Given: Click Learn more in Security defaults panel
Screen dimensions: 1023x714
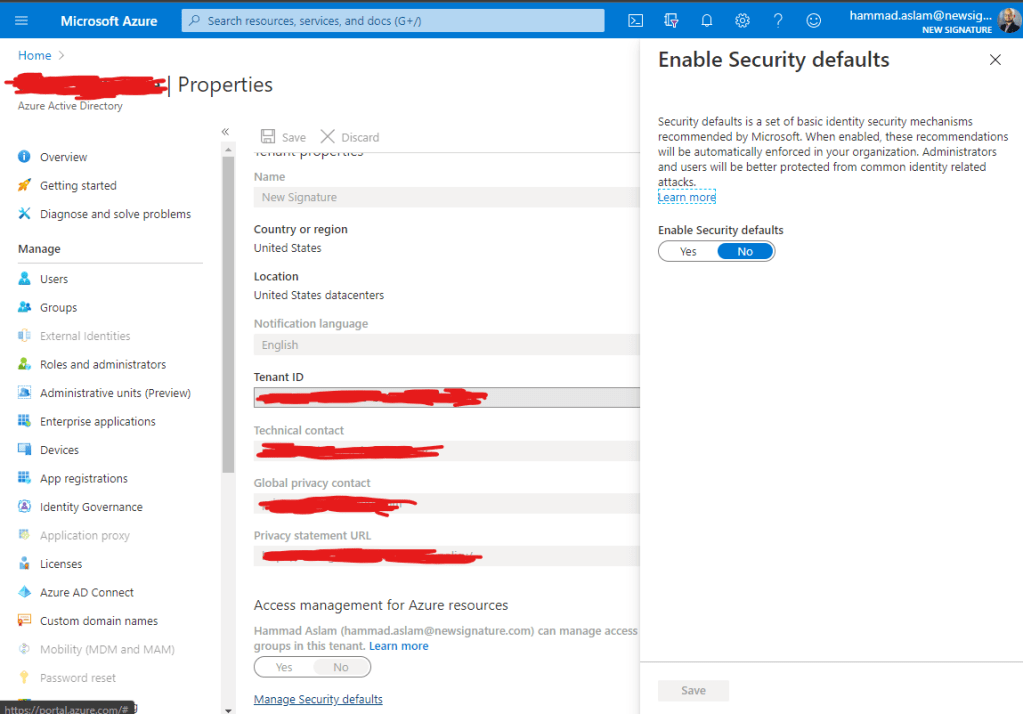Looking at the screenshot, I should [686, 197].
